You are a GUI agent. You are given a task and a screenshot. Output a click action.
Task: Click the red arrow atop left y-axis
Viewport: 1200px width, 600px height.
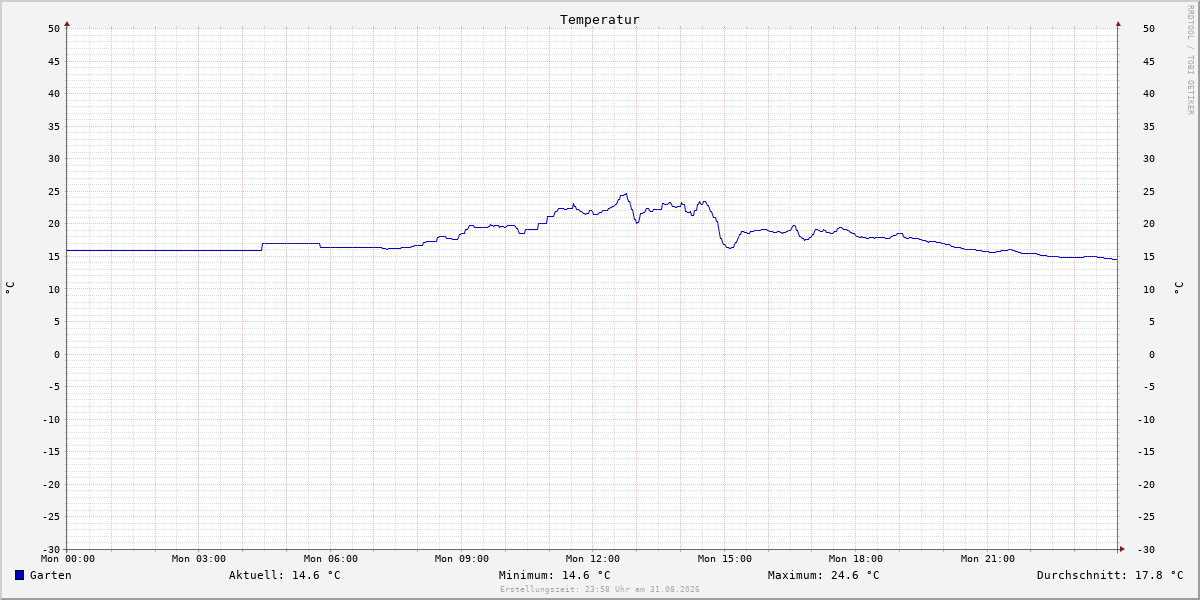[67, 23]
